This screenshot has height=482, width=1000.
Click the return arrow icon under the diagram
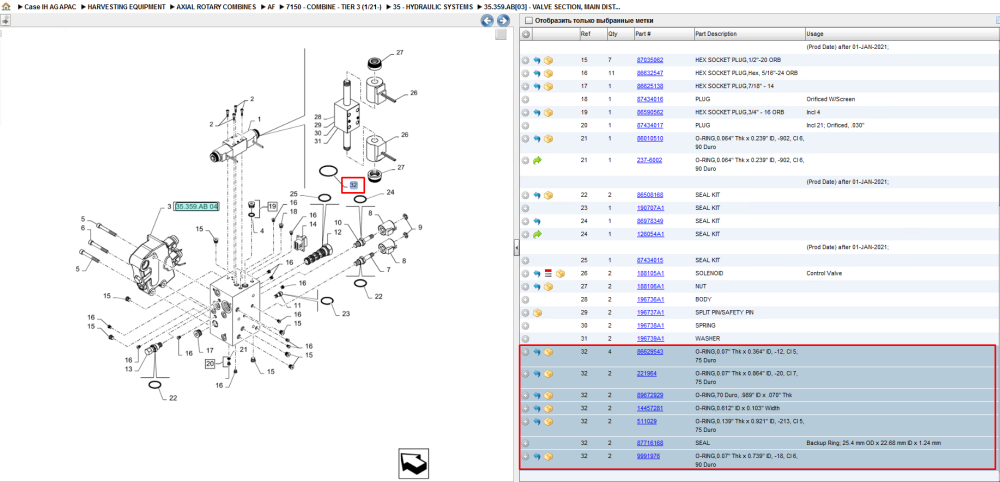(x=415, y=463)
